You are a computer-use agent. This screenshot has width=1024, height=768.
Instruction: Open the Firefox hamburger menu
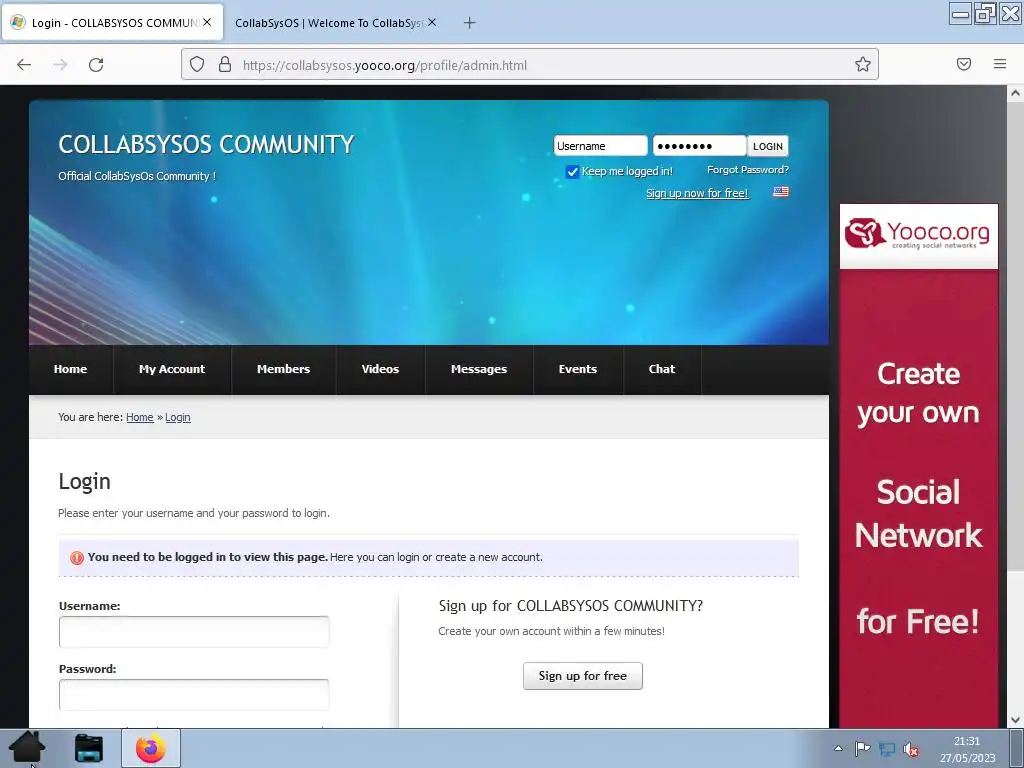pyautogui.click(x=1000, y=64)
